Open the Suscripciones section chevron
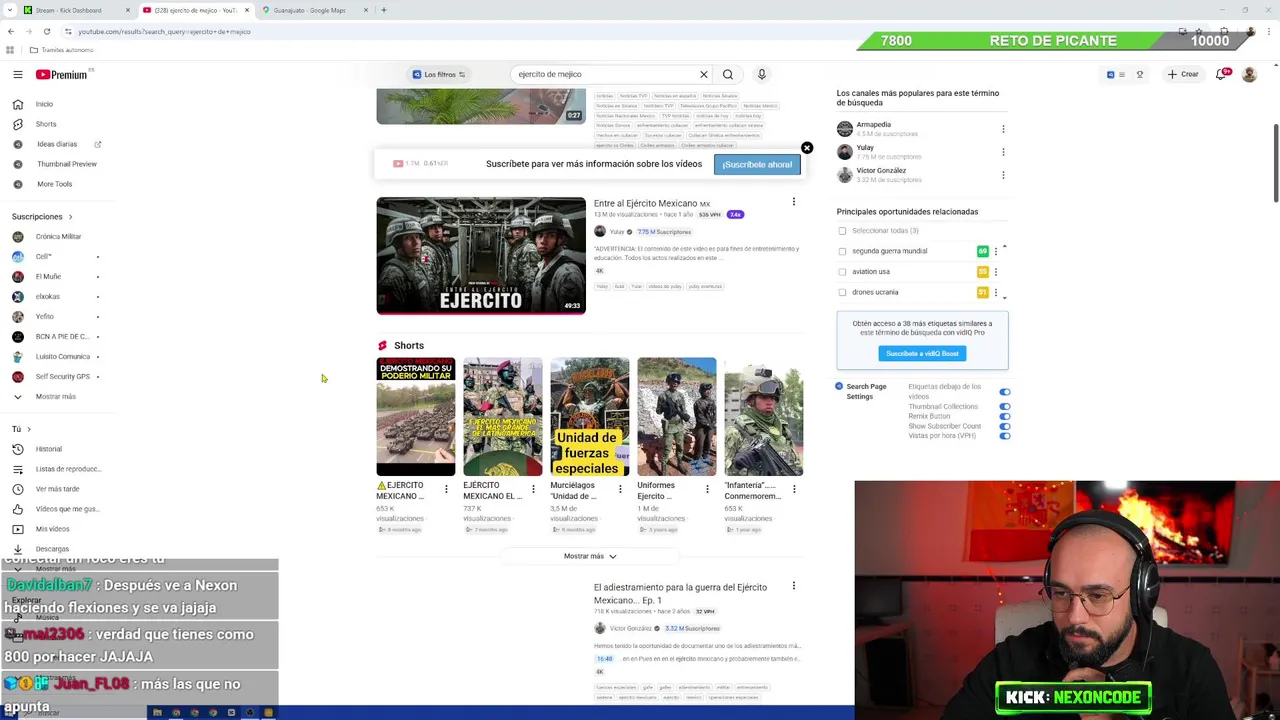The image size is (1280, 720). click(70, 217)
